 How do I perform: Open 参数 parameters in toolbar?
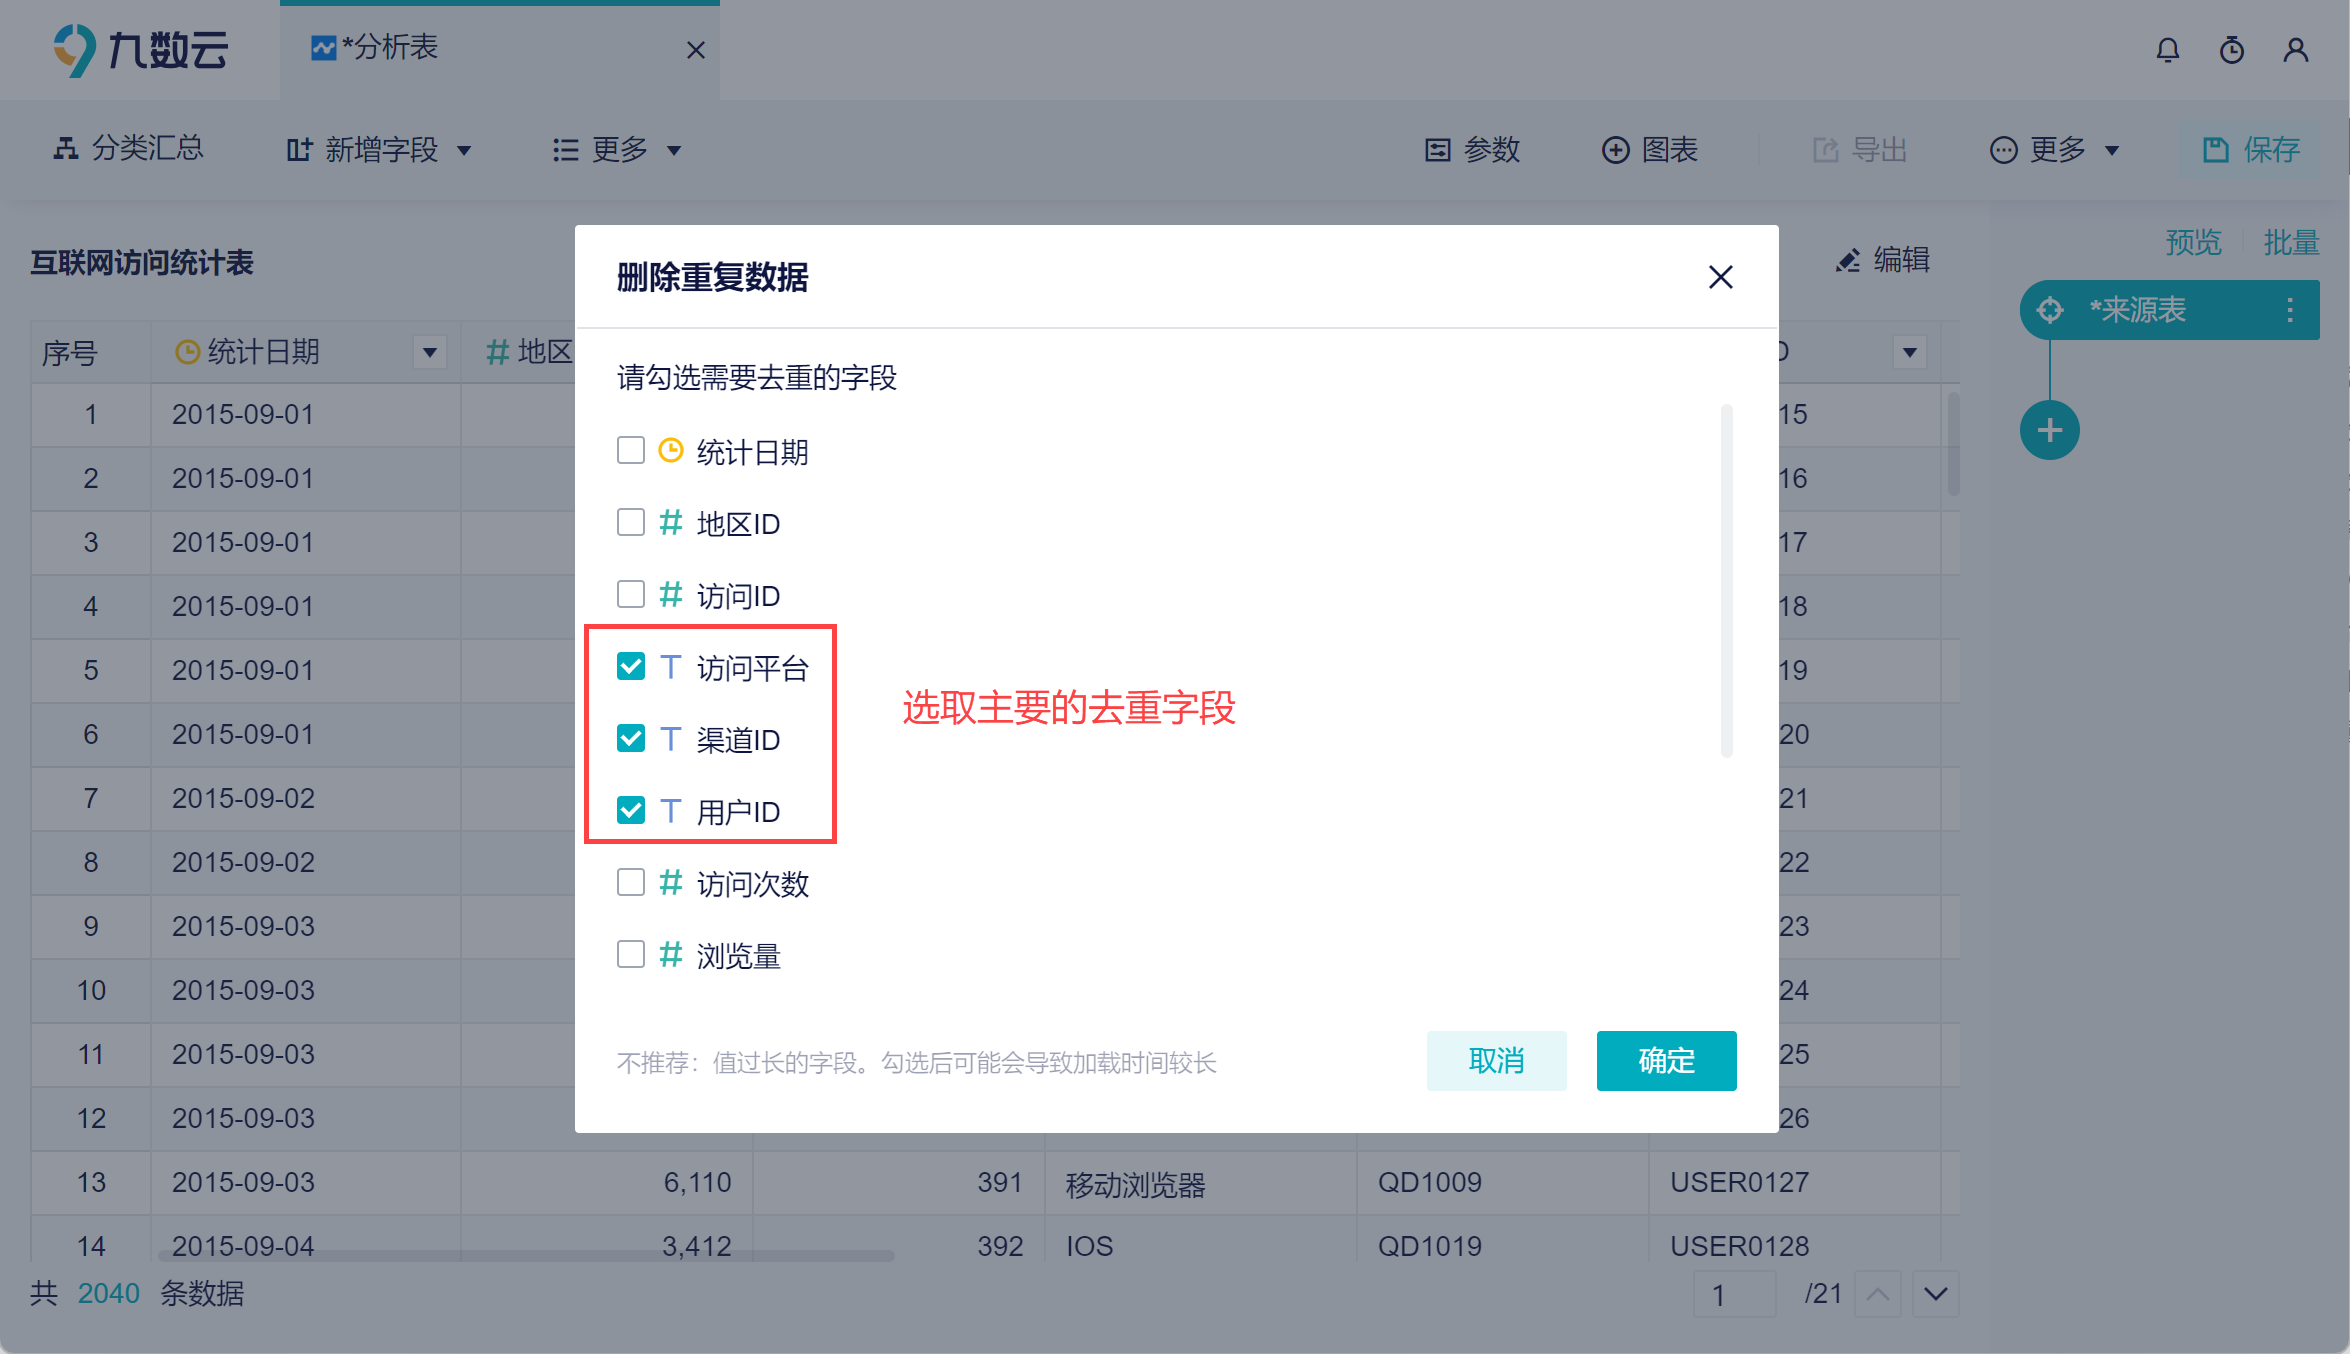(1472, 150)
